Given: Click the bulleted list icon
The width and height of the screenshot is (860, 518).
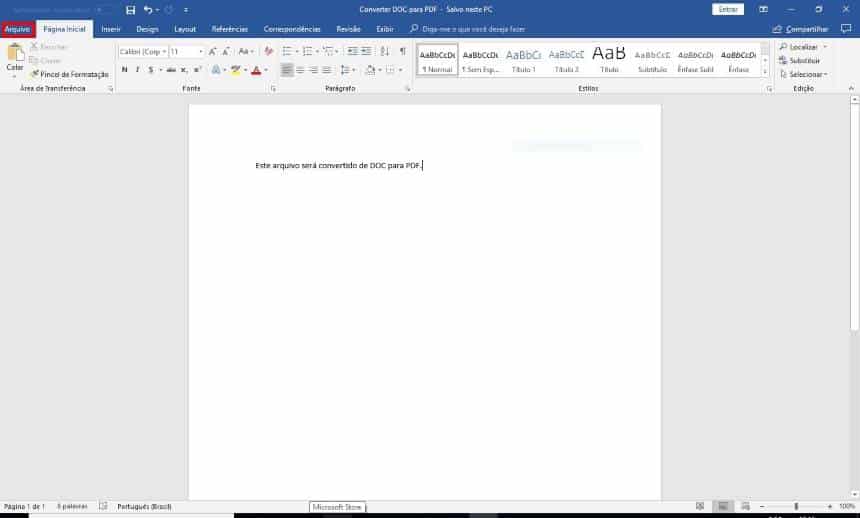Looking at the screenshot, I should pos(286,51).
